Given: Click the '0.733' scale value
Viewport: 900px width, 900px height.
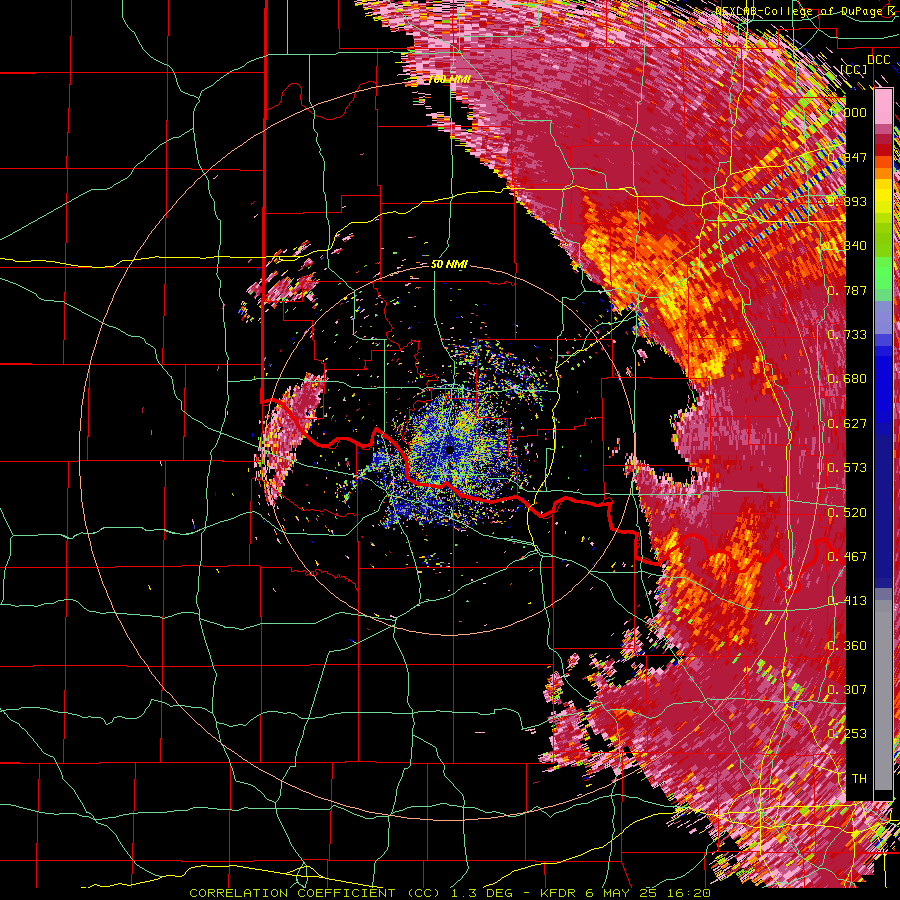Looking at the screenshot, I should (848, 335).
